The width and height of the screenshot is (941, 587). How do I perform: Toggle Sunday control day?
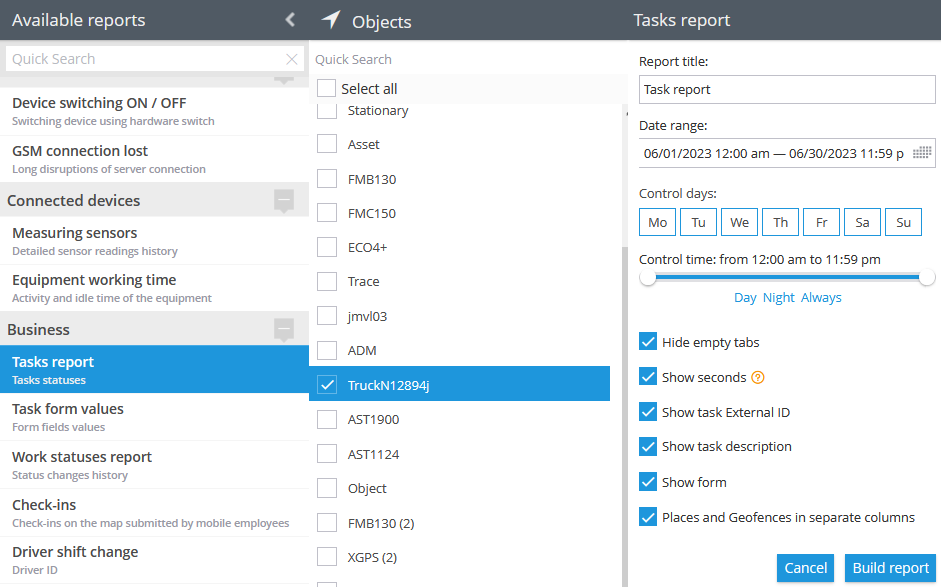click(x=903, y=222)
